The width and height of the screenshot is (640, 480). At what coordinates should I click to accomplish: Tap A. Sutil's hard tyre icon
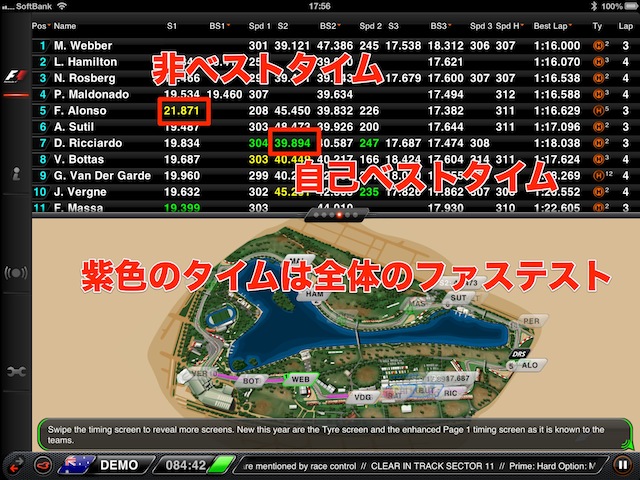[598, 127]
